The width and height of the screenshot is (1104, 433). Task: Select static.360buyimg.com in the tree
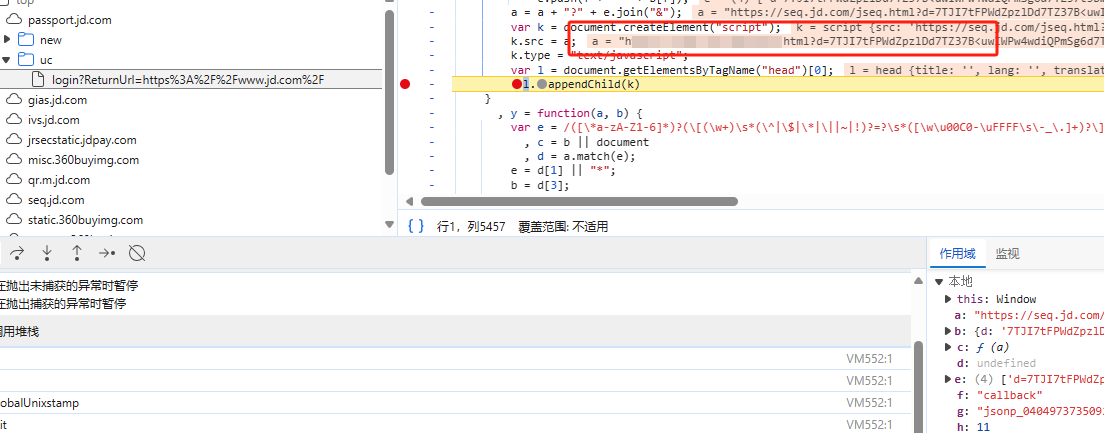pyautogui.click(x=85, y=220)
